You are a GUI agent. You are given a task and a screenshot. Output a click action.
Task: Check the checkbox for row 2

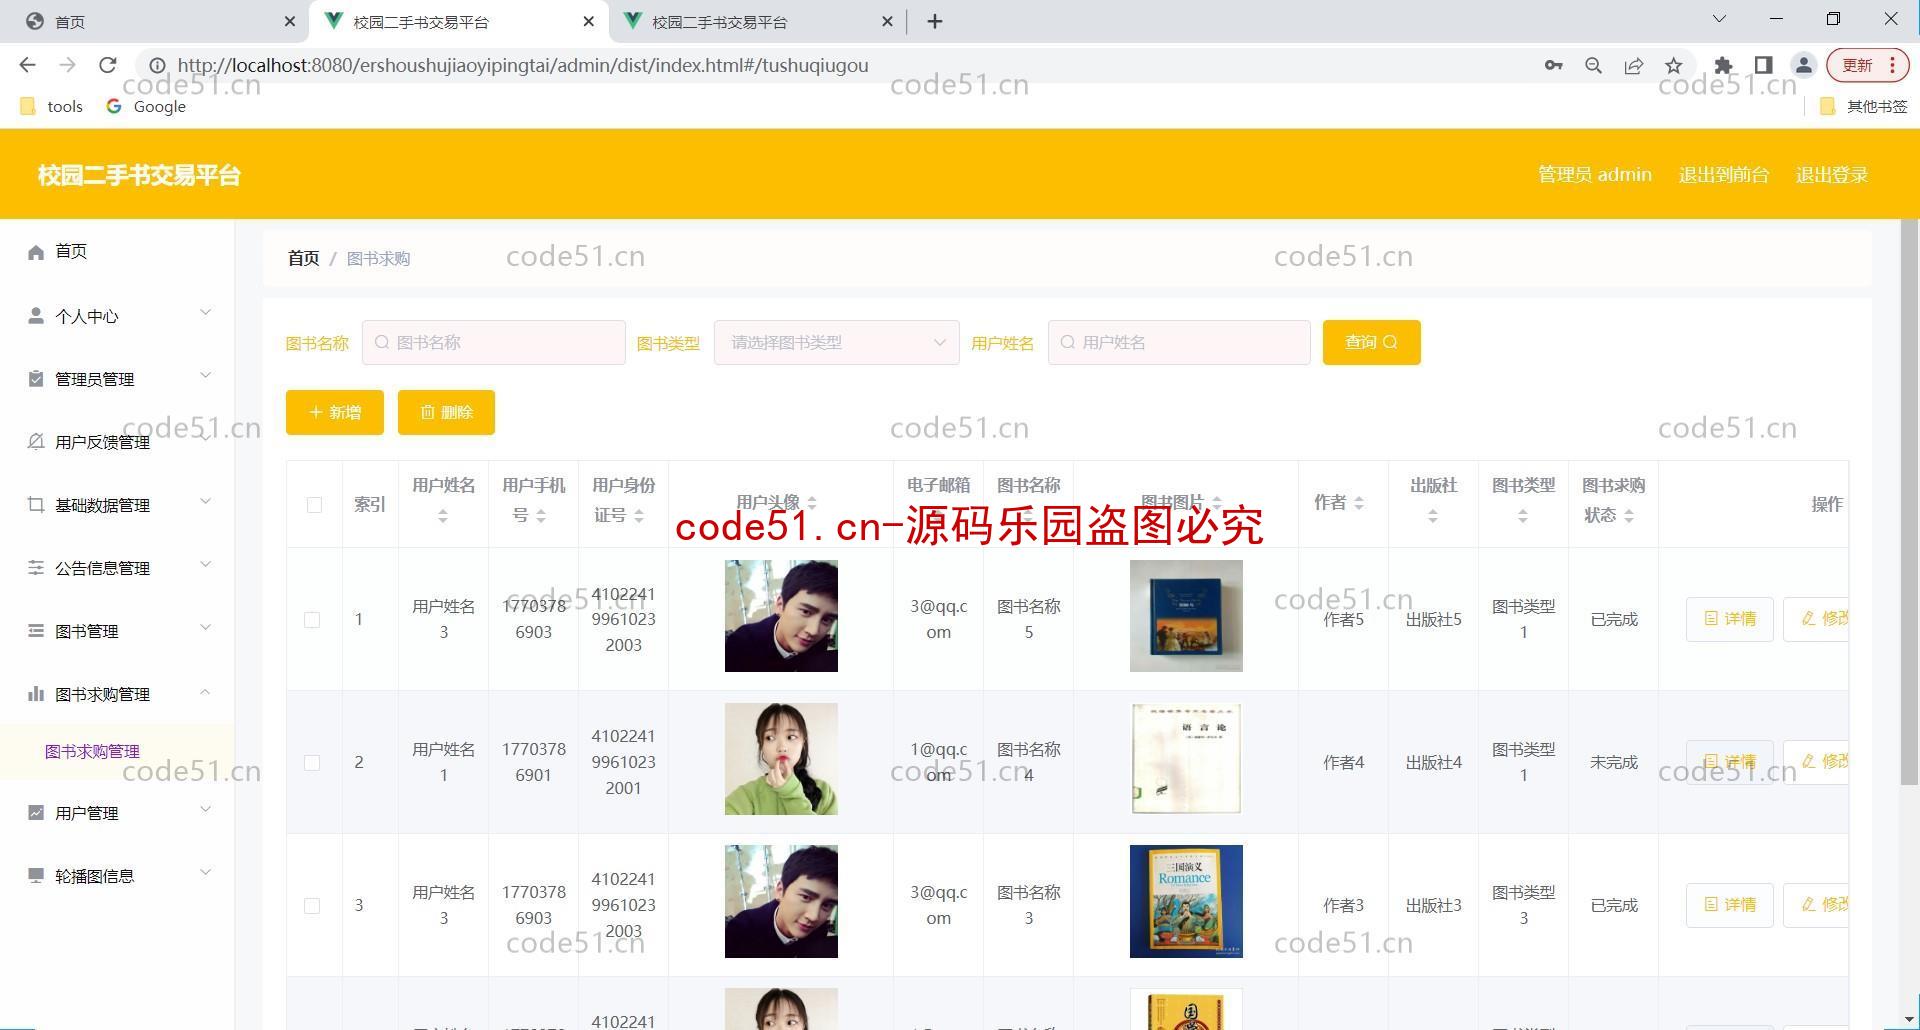pyautogui.click(x=312, y=763)
